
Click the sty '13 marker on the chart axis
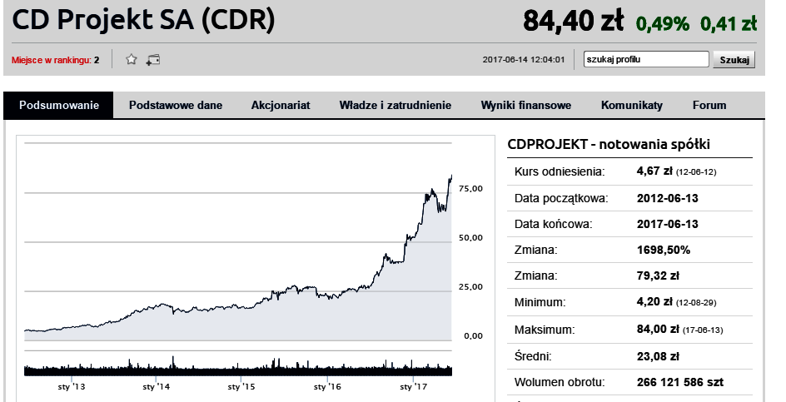pyautogui.click(x=71, y=386)
